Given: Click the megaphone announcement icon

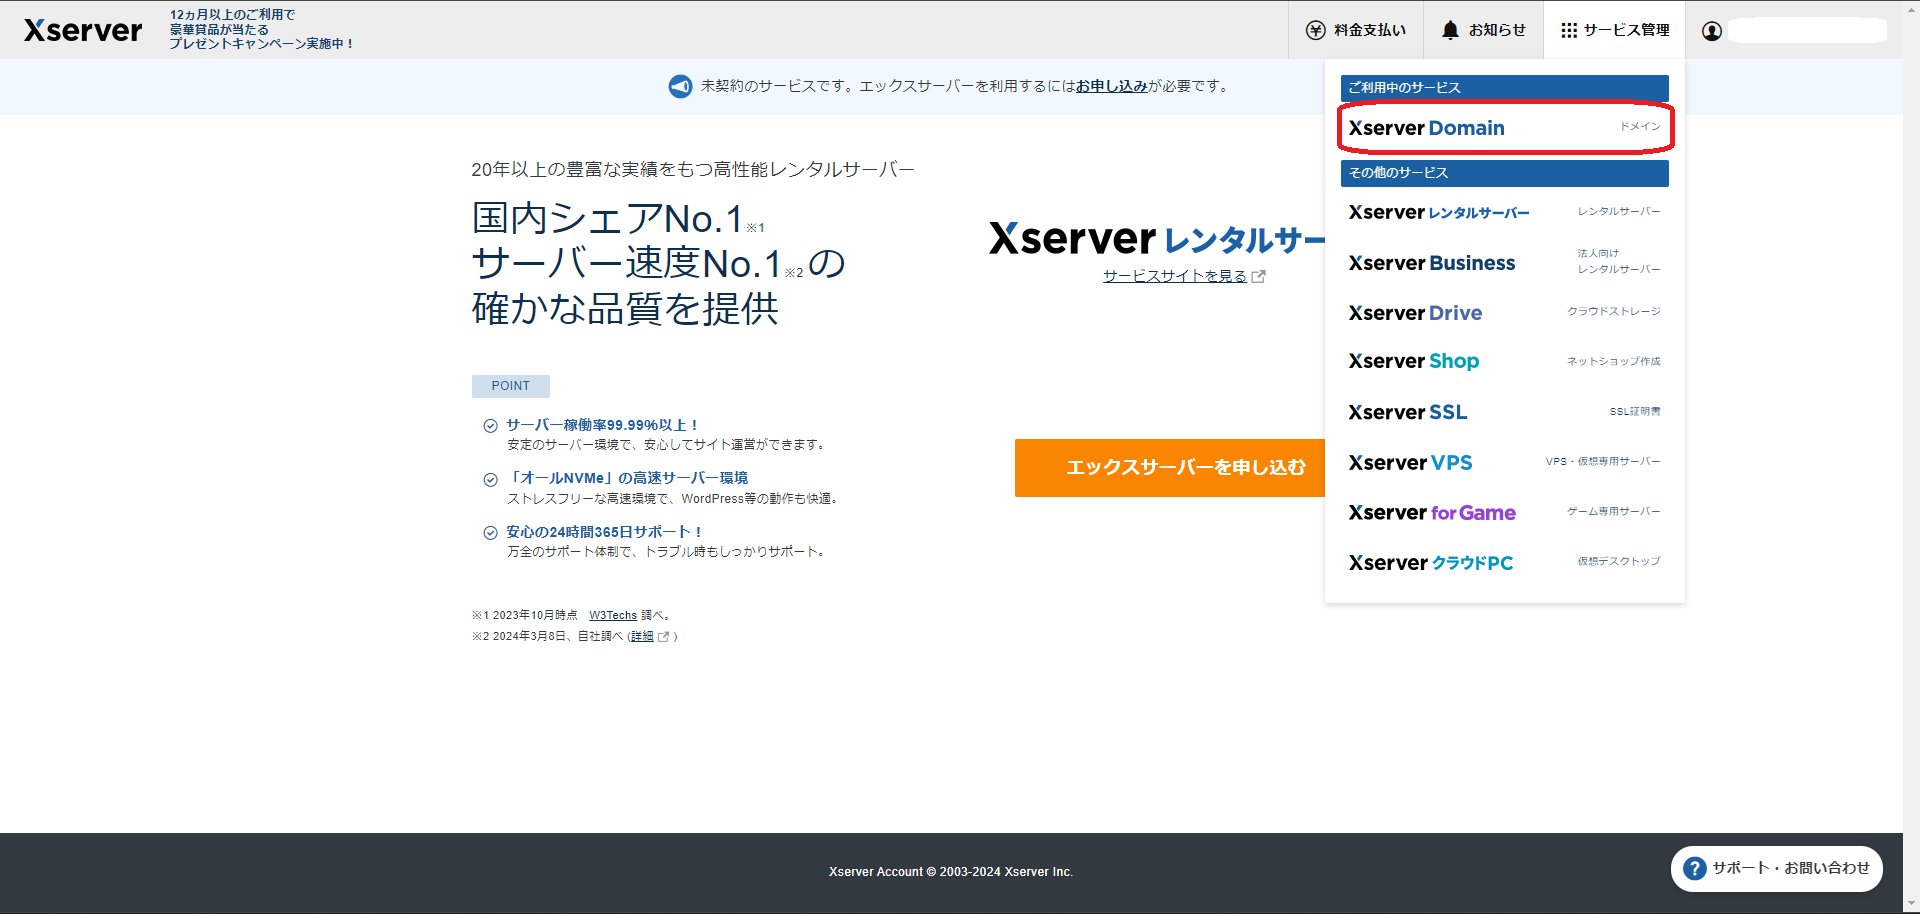Looking at the screenshot, I should coord(680,87).
